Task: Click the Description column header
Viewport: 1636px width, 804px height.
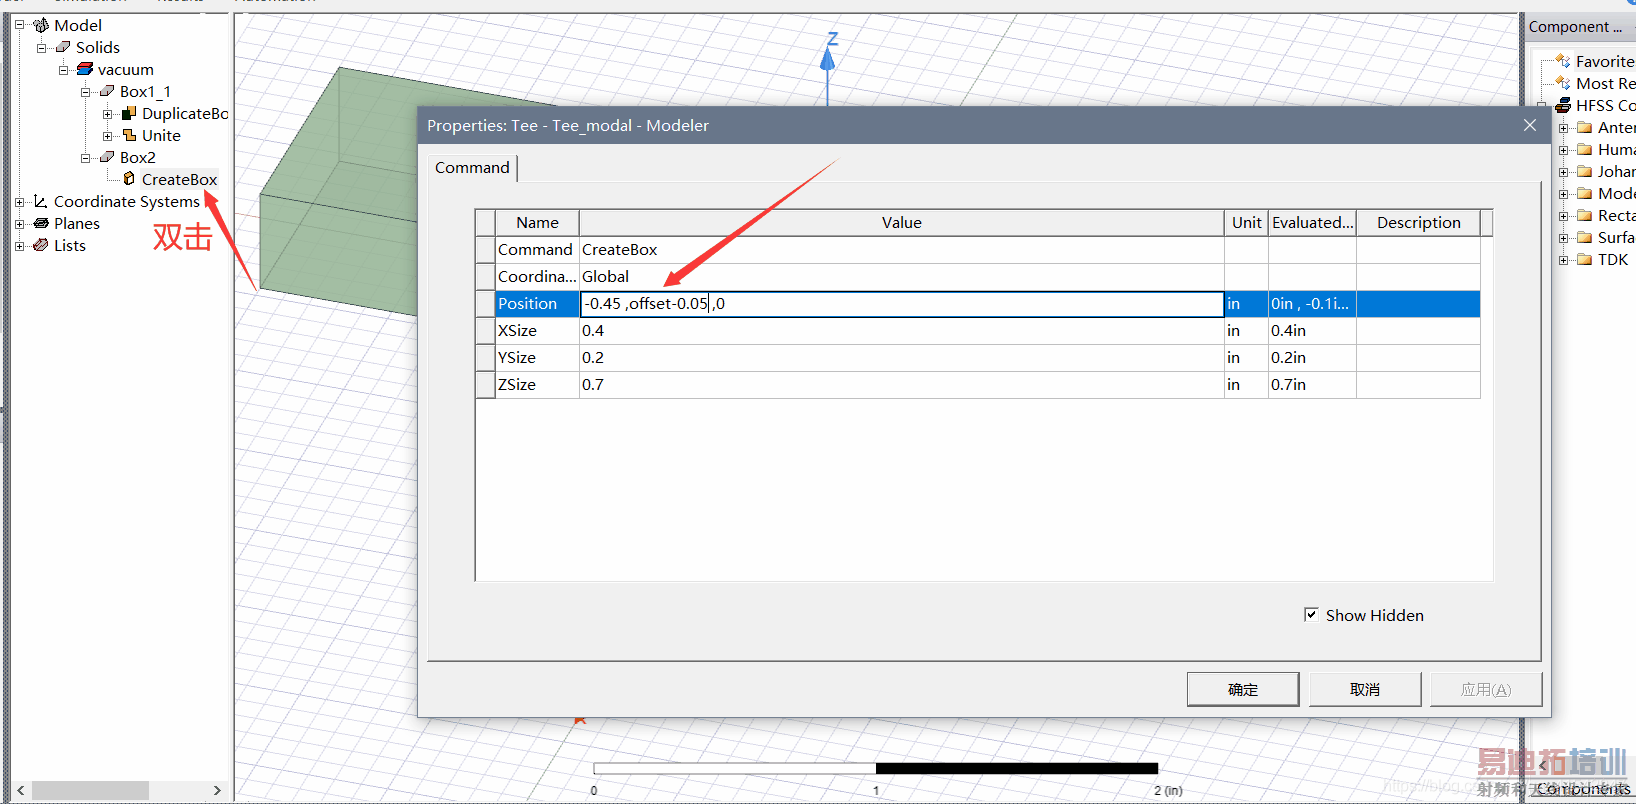Action: click(x=1418, y=222)
